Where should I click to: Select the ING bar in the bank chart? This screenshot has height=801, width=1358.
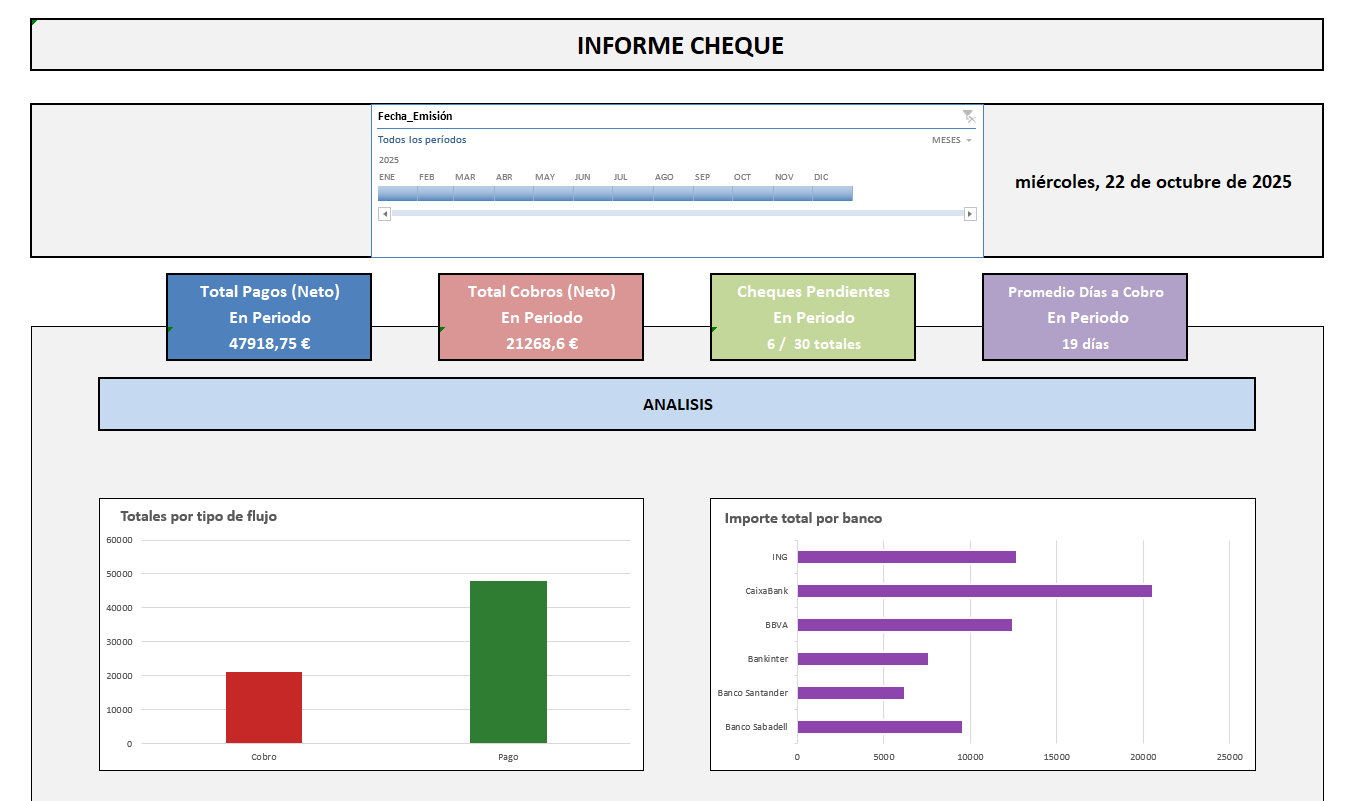pyautogui.click(x=905, y=556)
